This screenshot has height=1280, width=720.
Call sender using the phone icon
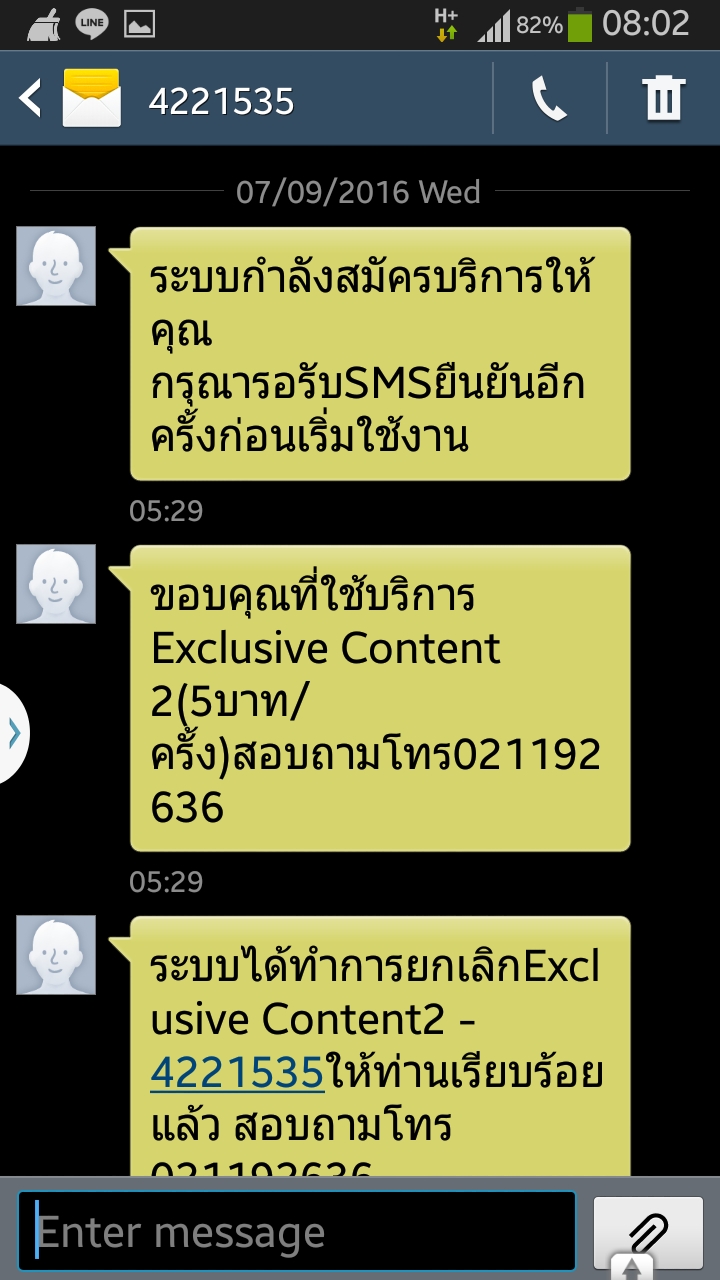click(550, 99)
